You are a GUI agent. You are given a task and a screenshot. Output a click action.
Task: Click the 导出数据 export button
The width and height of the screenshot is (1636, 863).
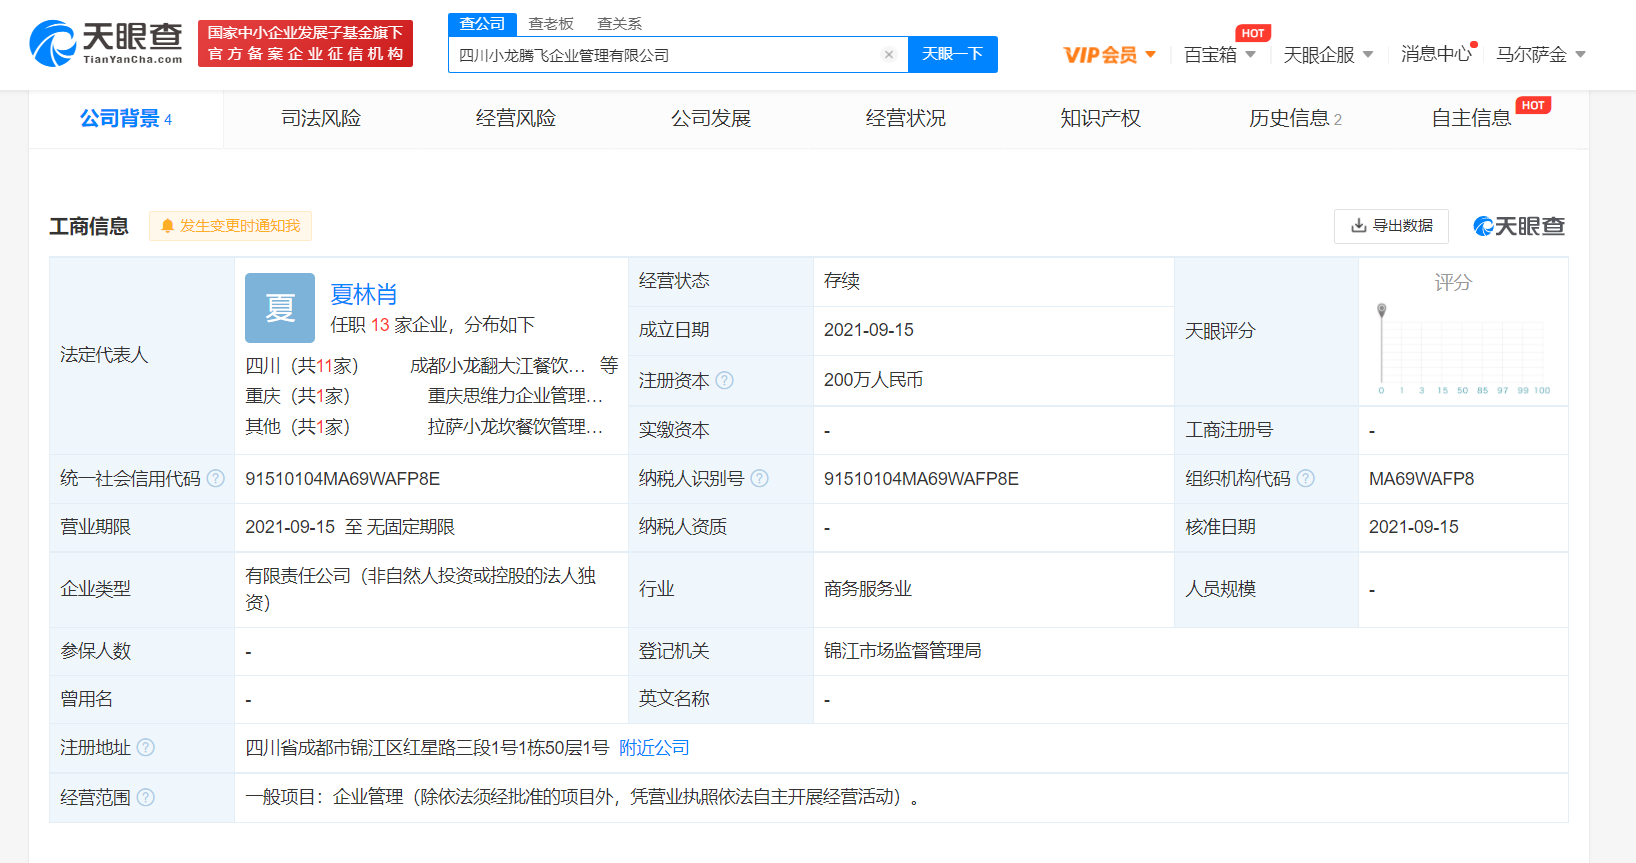1391,226
